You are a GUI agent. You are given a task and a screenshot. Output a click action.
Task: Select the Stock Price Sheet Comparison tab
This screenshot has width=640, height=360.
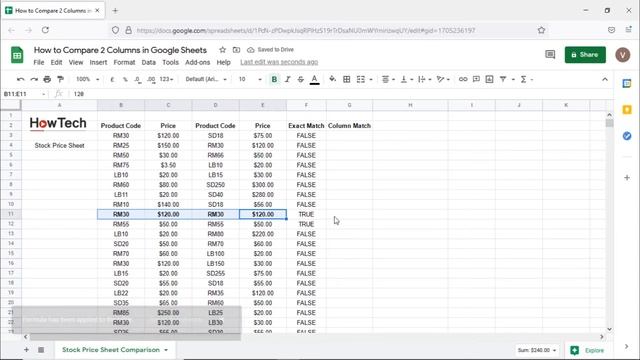tap(115, 350)
